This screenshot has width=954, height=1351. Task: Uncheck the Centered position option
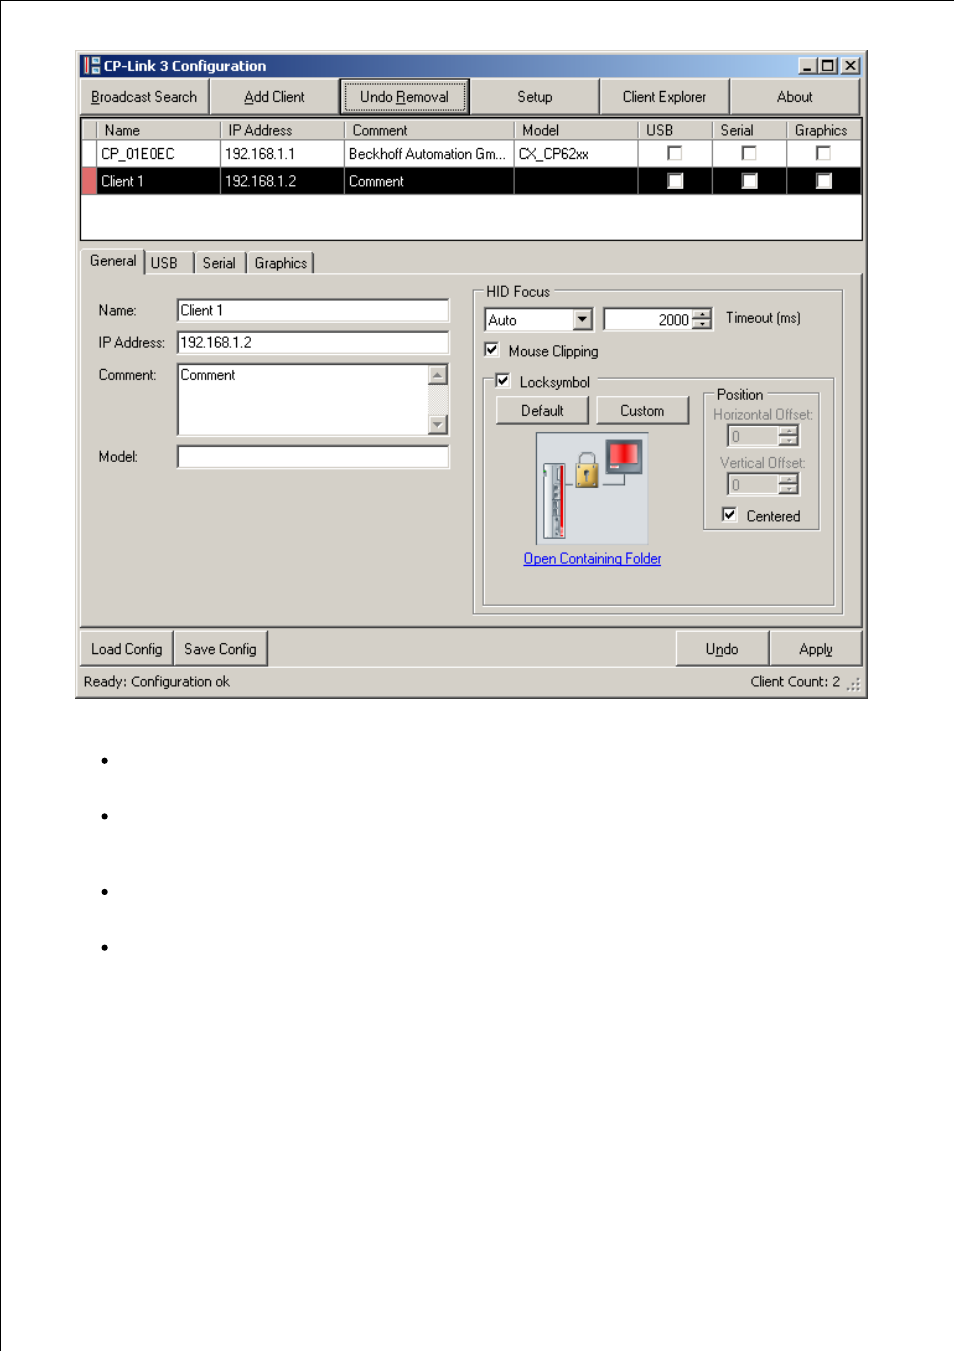(x=729, y=515)
